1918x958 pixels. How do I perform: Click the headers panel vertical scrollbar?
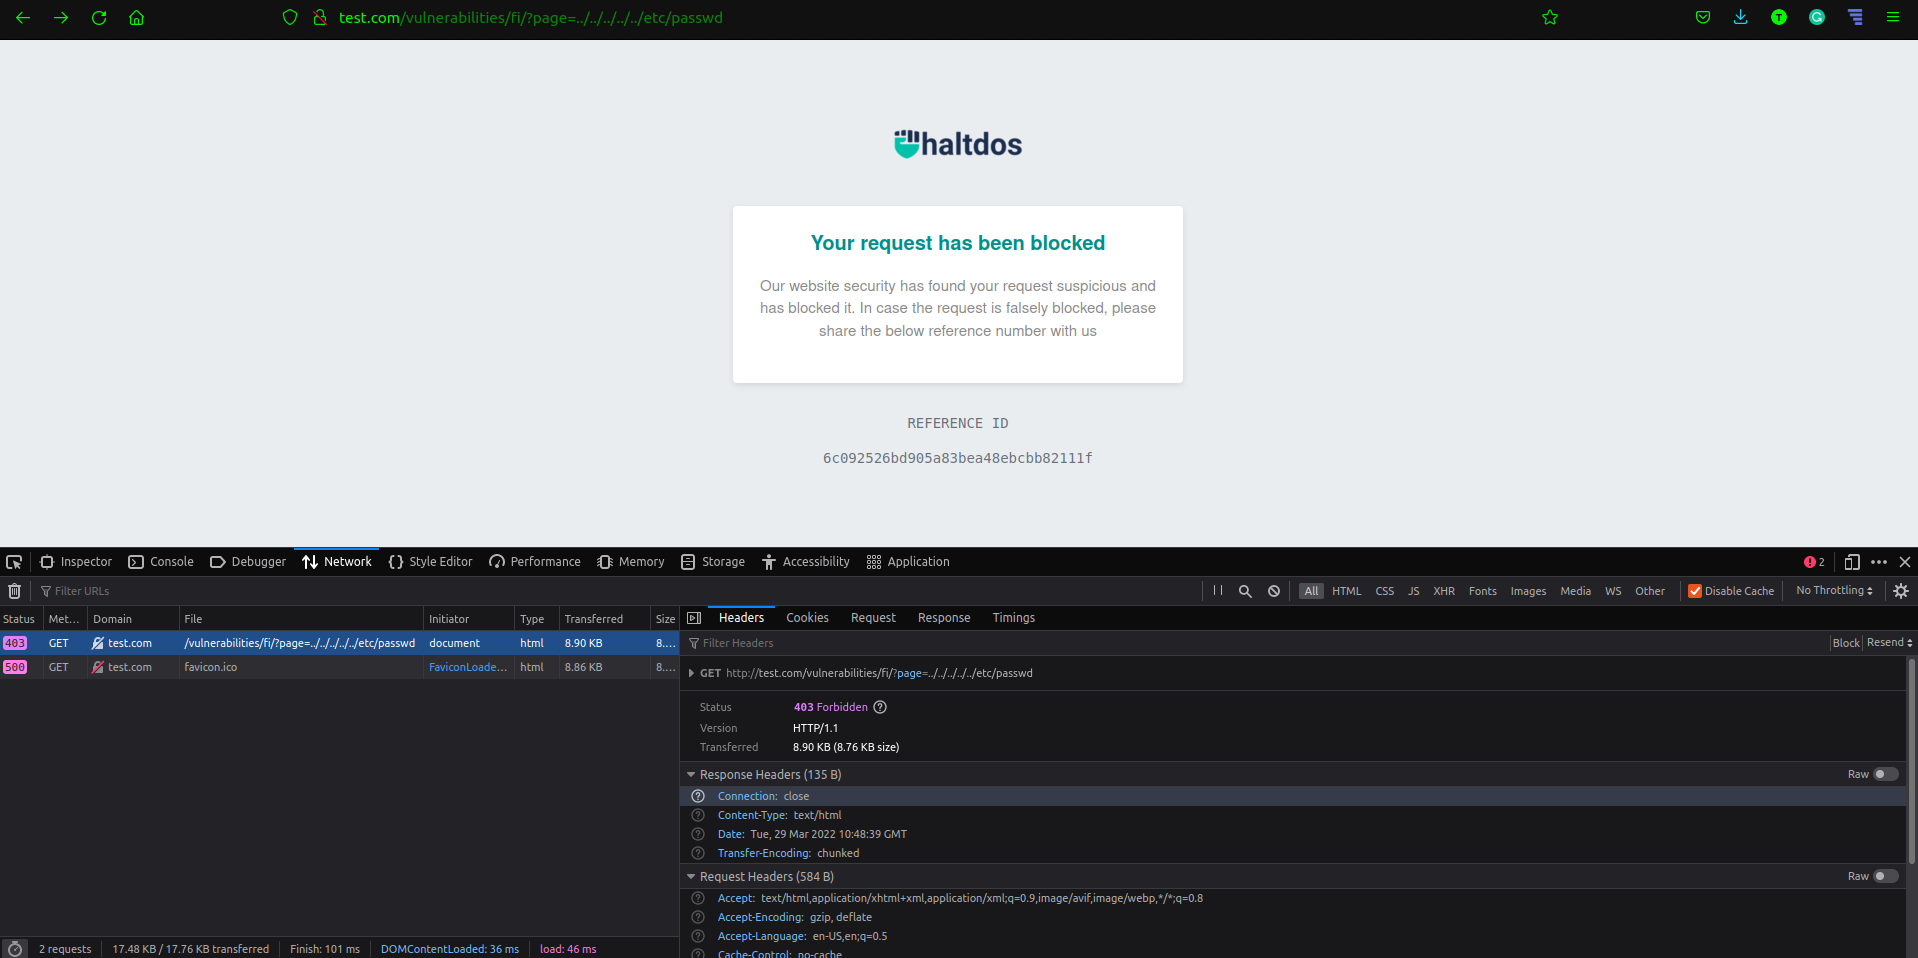1912,760
